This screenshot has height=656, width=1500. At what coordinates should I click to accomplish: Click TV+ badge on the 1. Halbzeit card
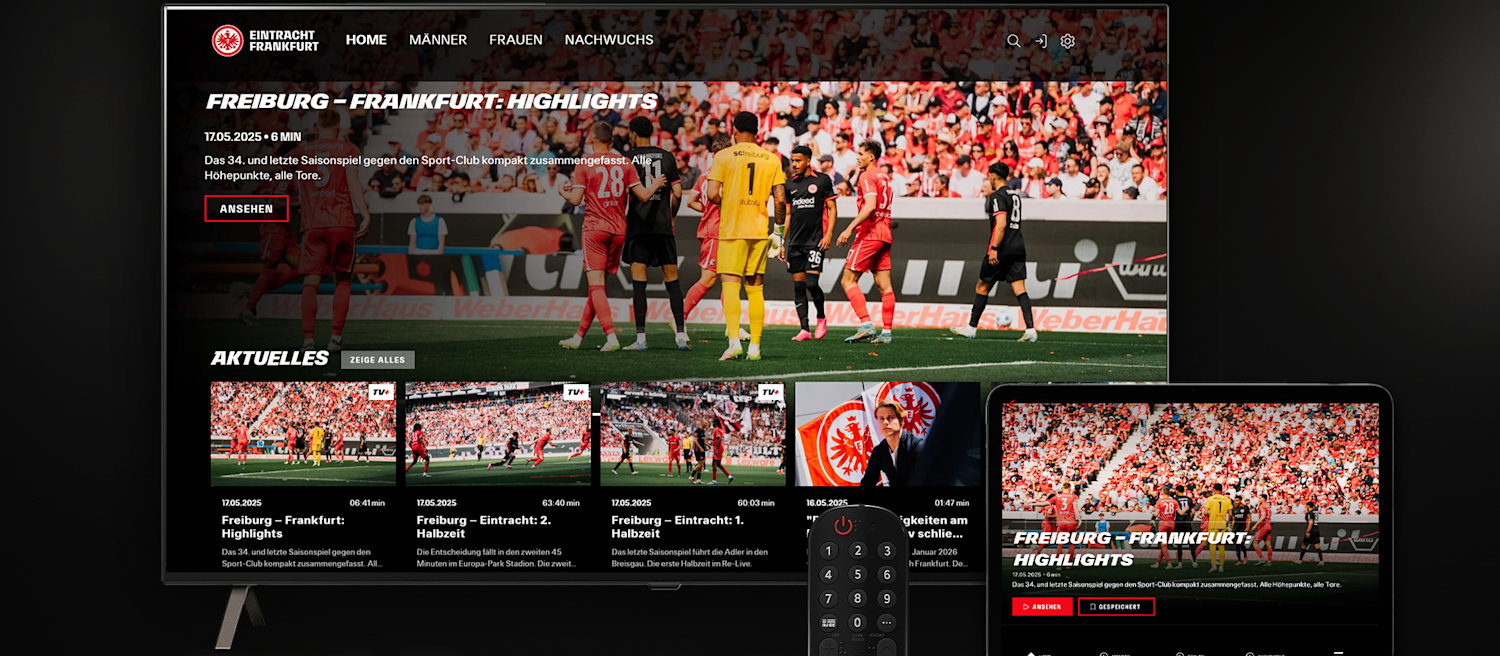(x=771, y=393)
